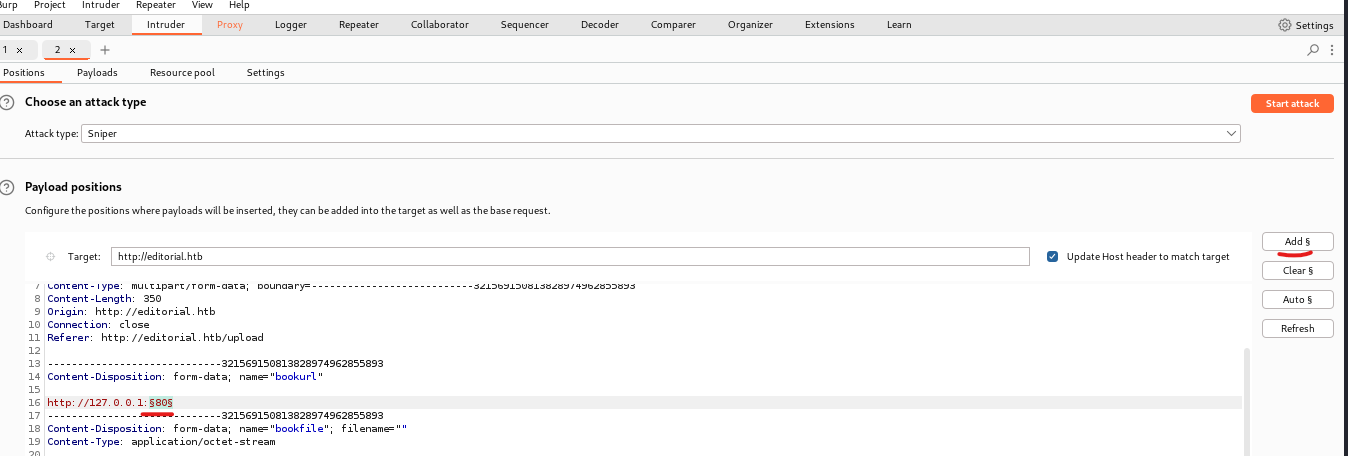Open the vertical dots options menu
1348x456 pixels.
point(1330,49)
